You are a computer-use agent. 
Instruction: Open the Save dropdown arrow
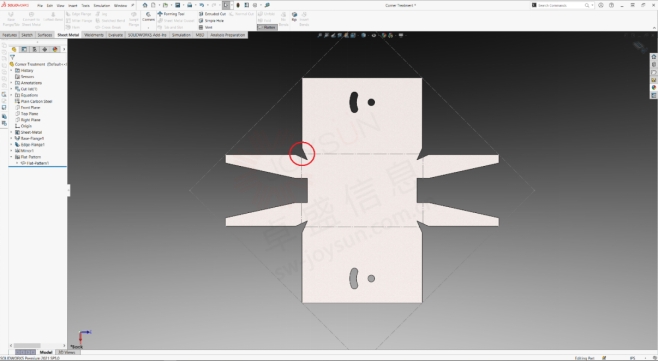coord(183,5)
